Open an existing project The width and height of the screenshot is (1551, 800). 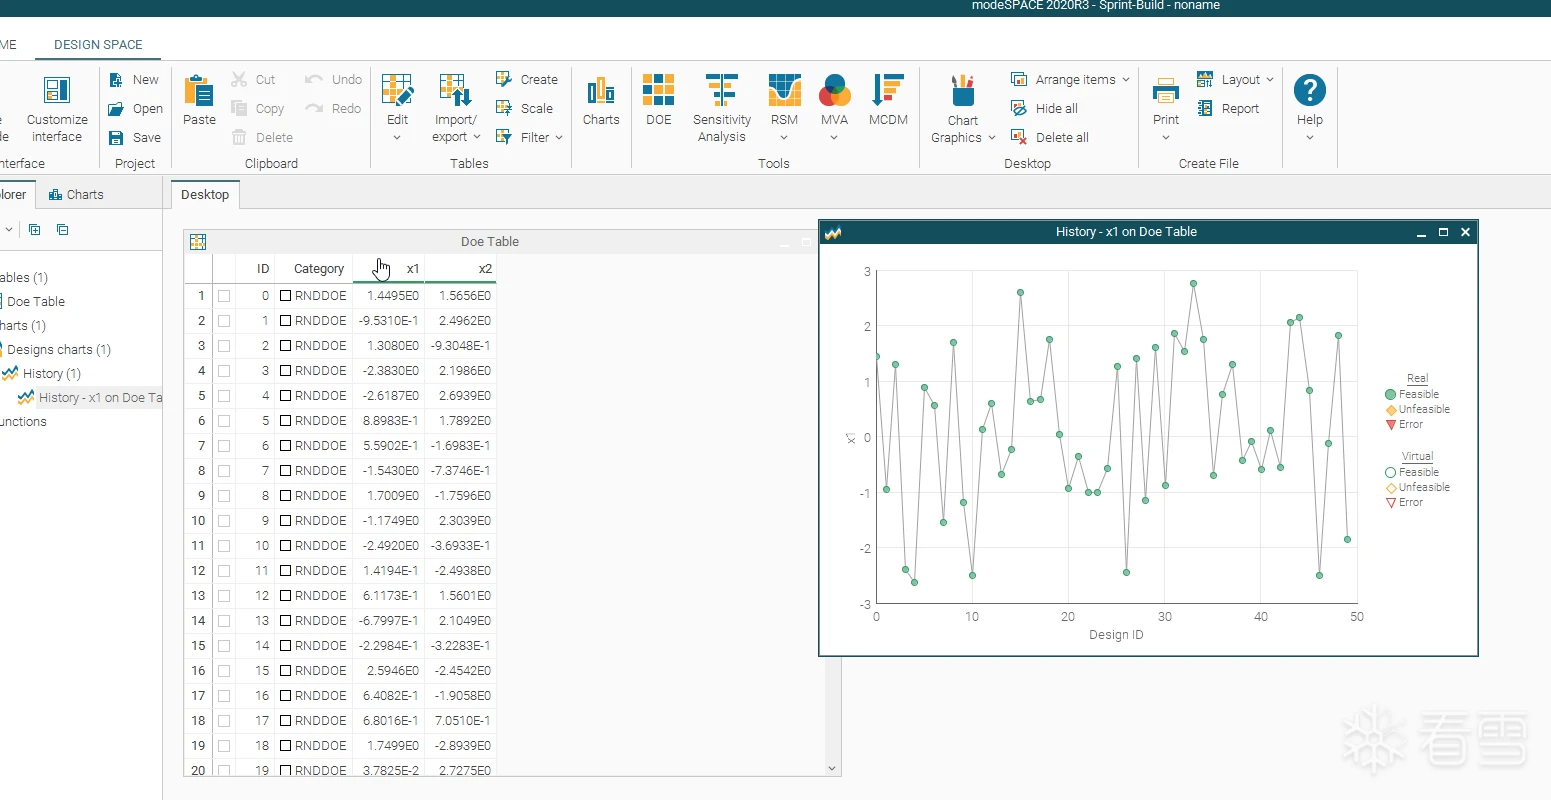135,109
